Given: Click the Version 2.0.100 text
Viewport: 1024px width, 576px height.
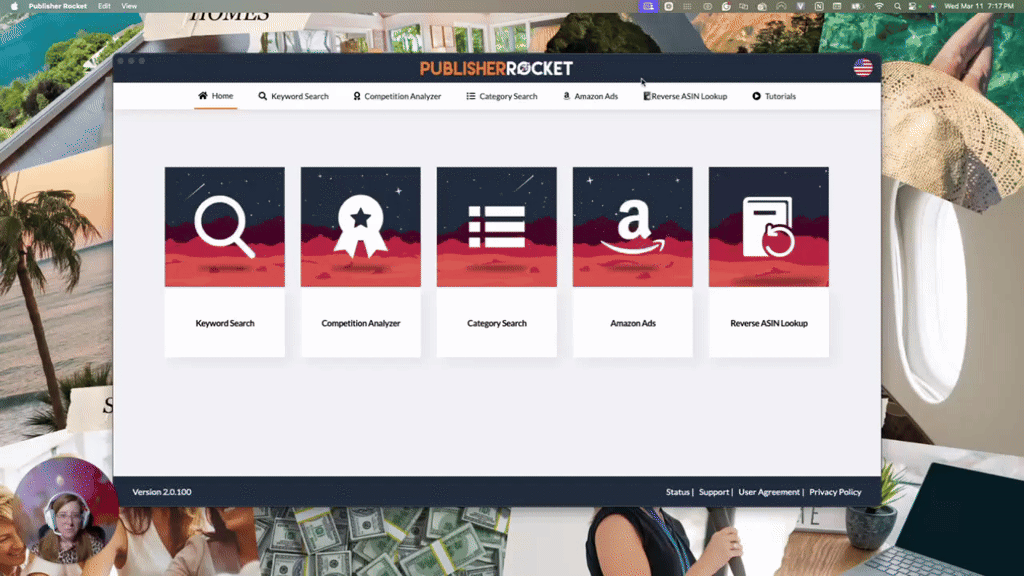Looking at the screenshot, I should (162, 492).
